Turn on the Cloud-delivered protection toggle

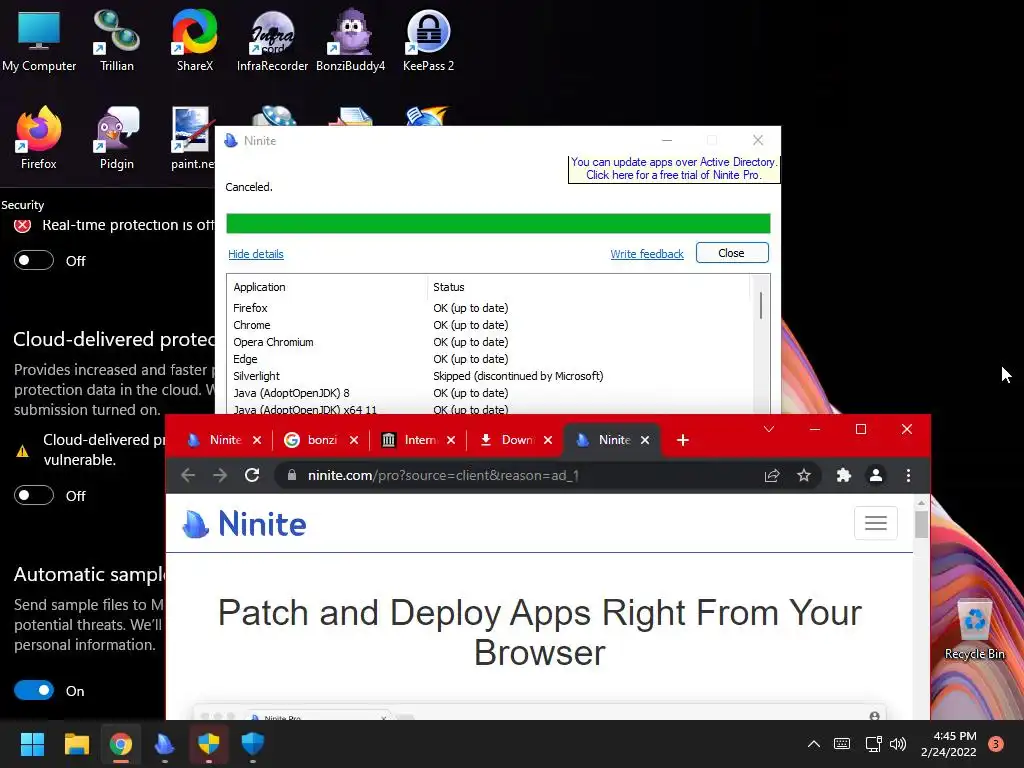point(34,496)
